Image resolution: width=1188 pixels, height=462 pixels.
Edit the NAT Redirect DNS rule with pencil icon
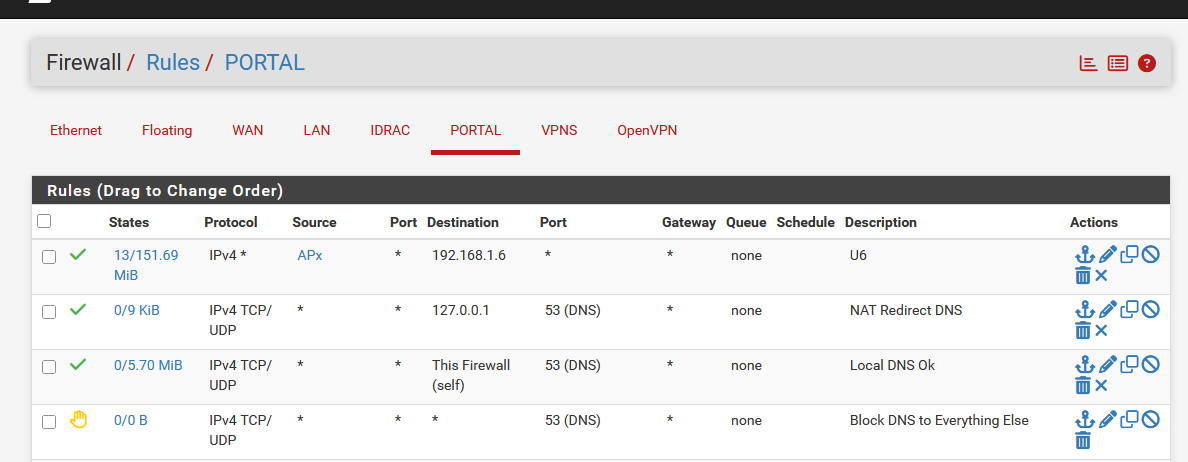point(1108,309)
